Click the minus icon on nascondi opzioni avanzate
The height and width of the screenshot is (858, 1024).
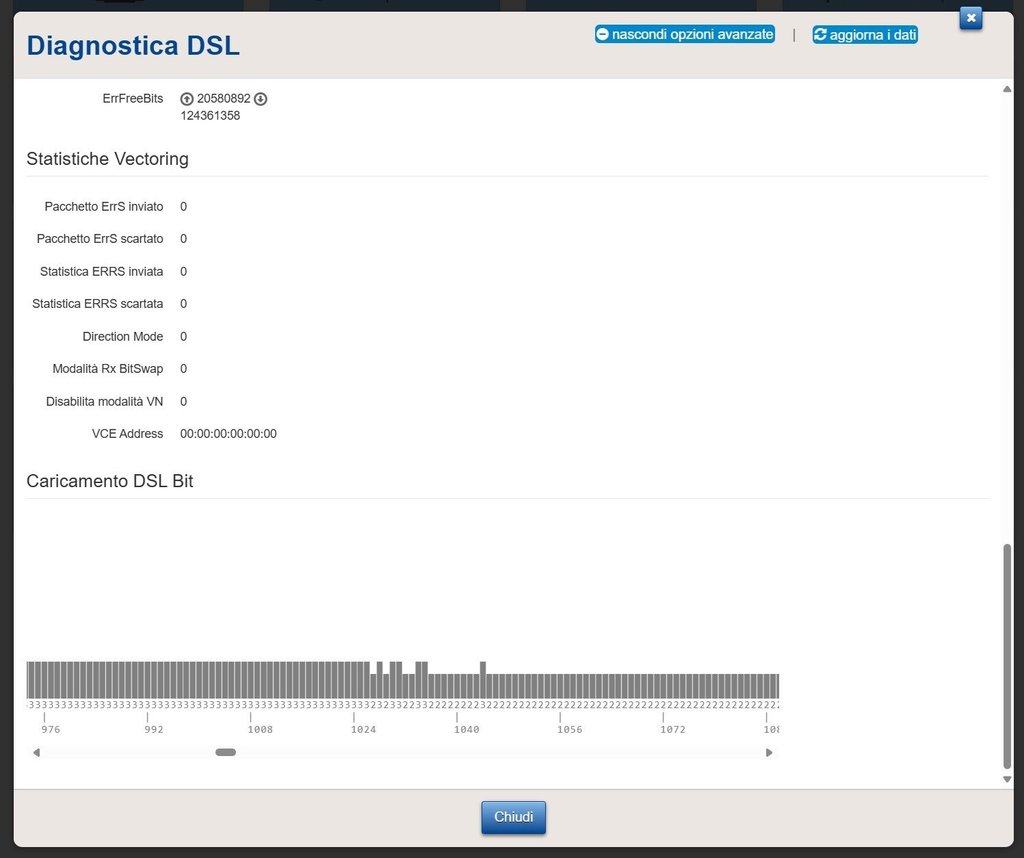[x=603, y=35]
